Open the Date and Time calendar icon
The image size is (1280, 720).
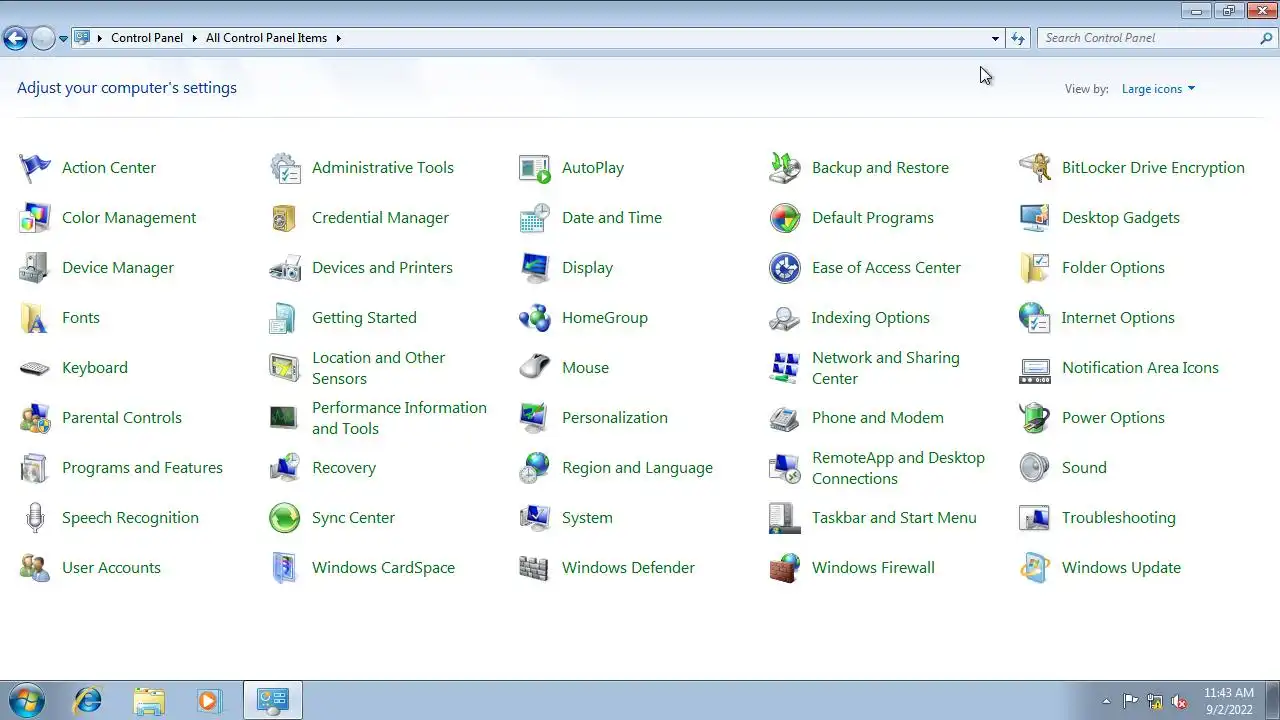(x=535, y=218)
